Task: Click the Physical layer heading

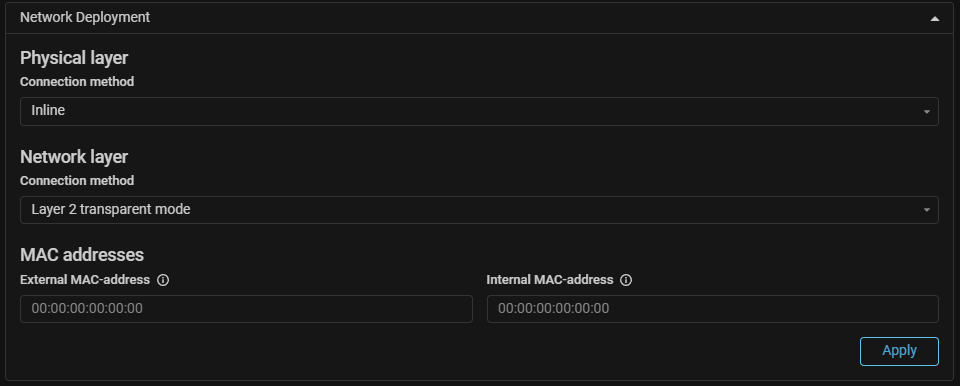Action: (74, 58)
